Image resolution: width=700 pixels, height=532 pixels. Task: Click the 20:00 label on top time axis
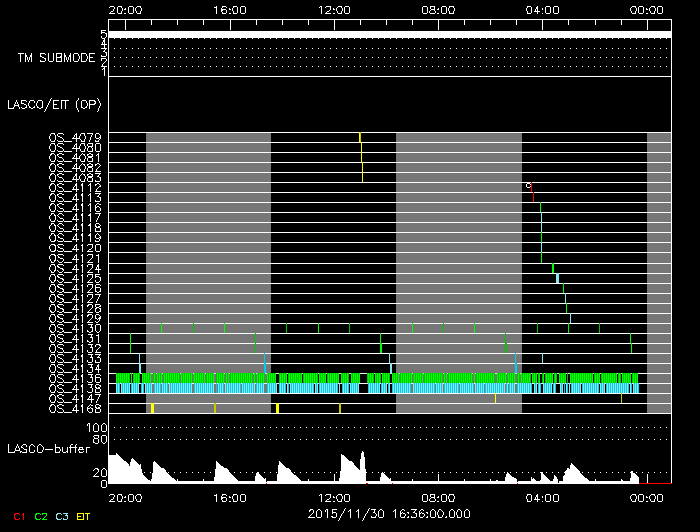125,9
